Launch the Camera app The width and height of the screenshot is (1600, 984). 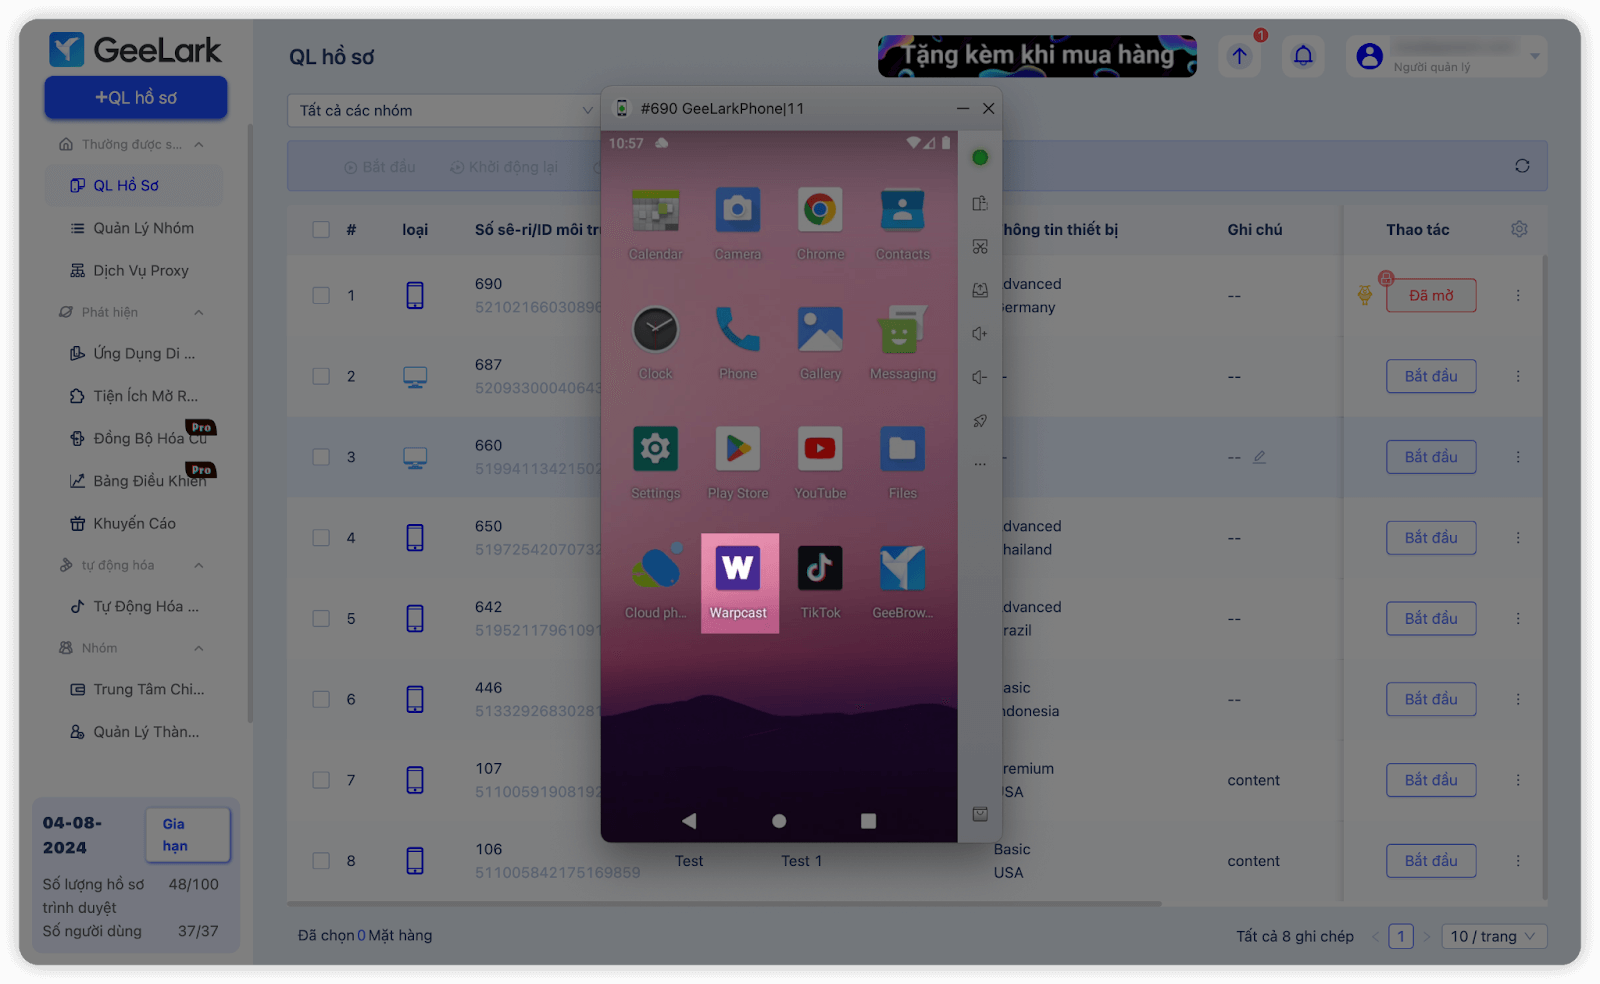[x=738, y=223]
